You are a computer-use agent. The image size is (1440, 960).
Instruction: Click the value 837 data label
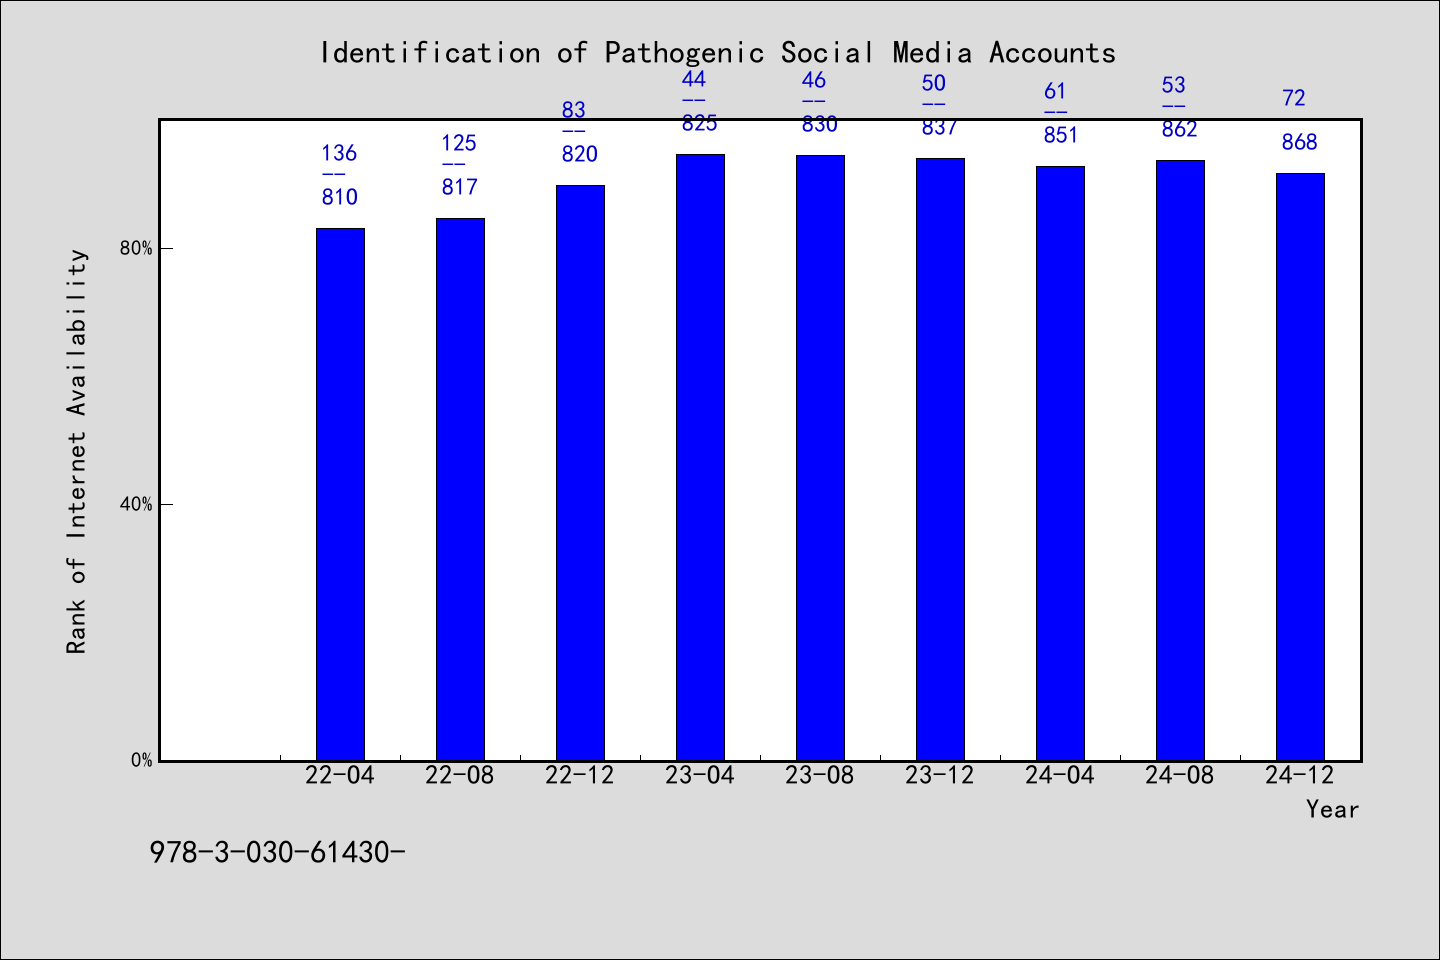pos(940,127)
